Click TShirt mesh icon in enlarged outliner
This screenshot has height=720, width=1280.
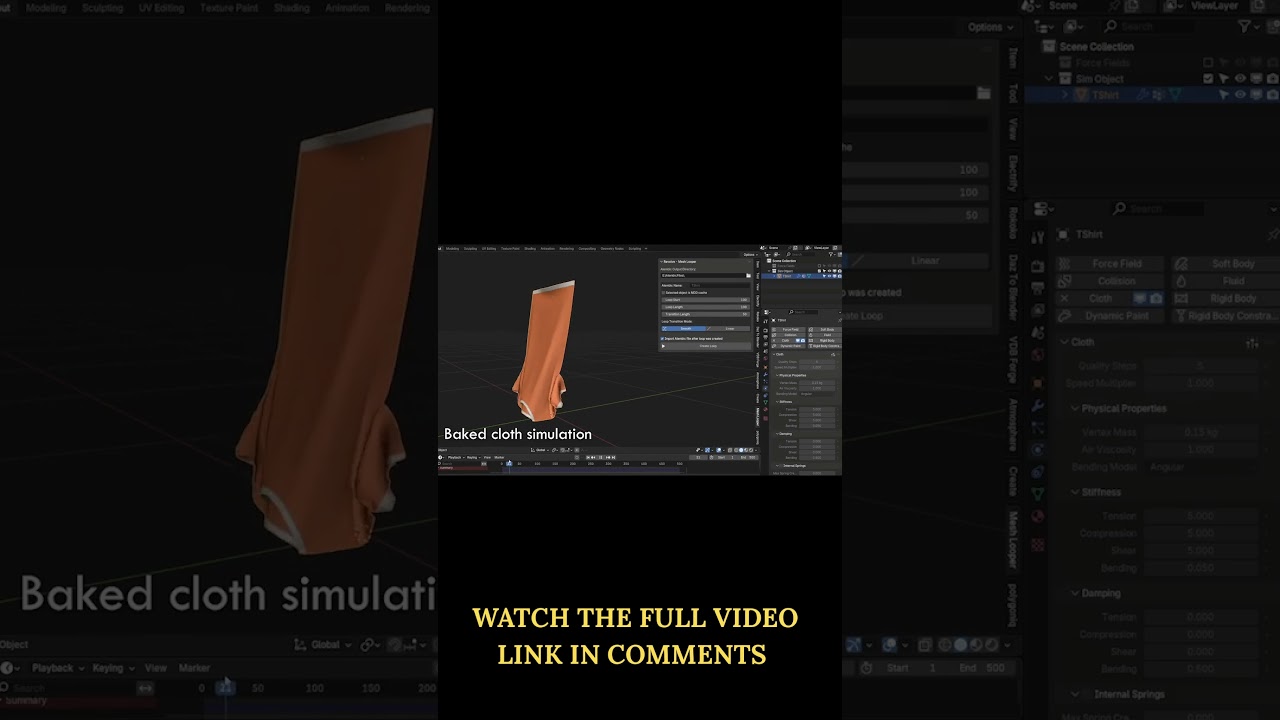[x=1081, y=95]
